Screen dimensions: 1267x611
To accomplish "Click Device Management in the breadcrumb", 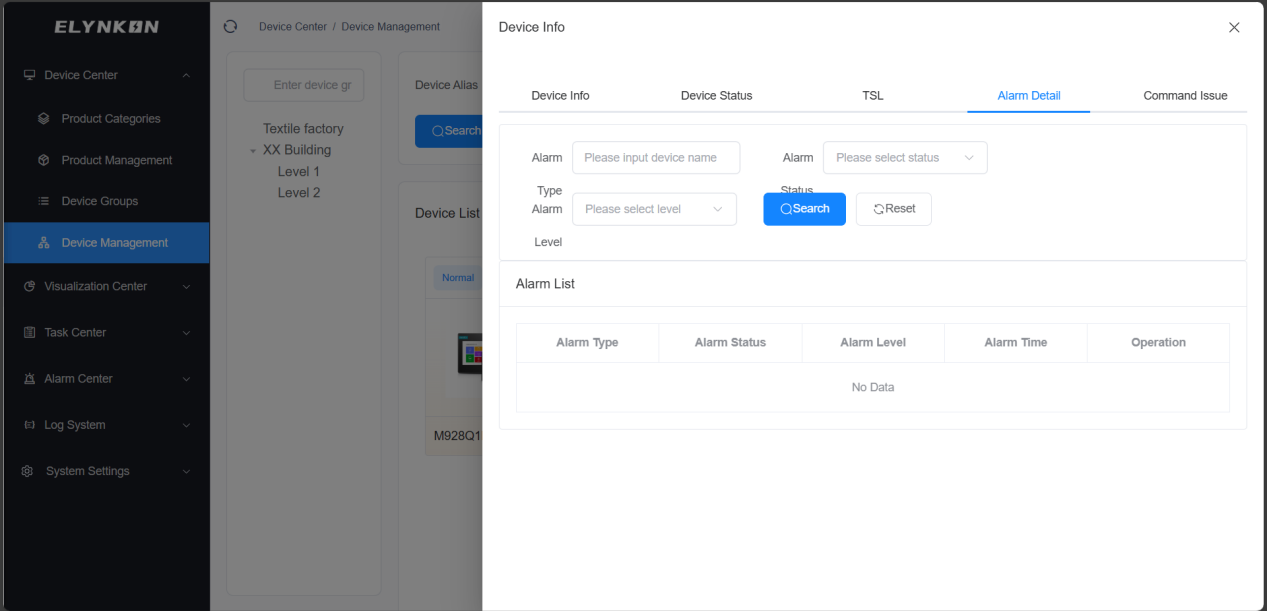I will (x=391, y=27).
